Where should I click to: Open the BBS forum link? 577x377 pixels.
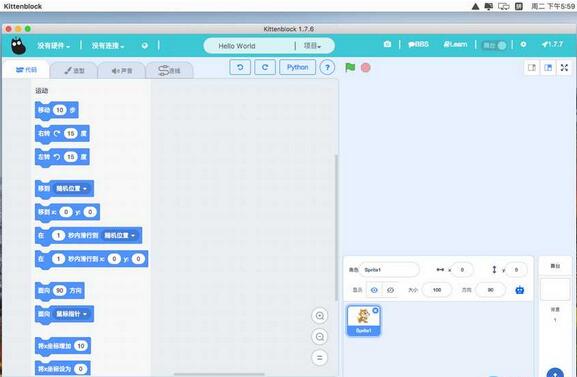click(x=418, y=44)
